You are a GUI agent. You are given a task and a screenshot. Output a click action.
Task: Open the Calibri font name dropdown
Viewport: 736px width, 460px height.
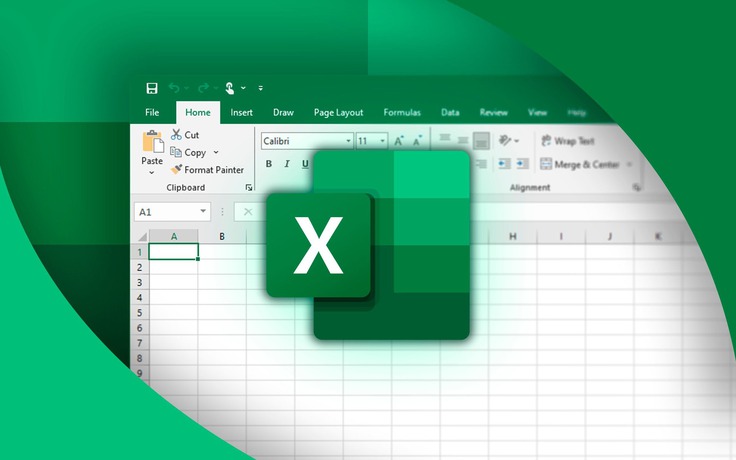pos(349,141)
